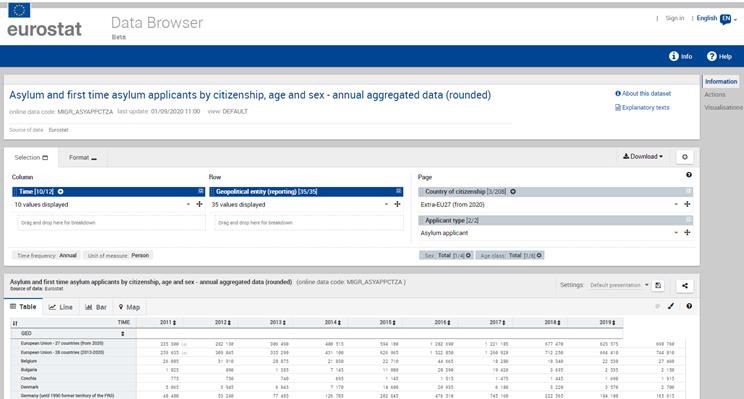Click the swap axes icon in the table corner
The image size is (744, 399).
point(15,323)
